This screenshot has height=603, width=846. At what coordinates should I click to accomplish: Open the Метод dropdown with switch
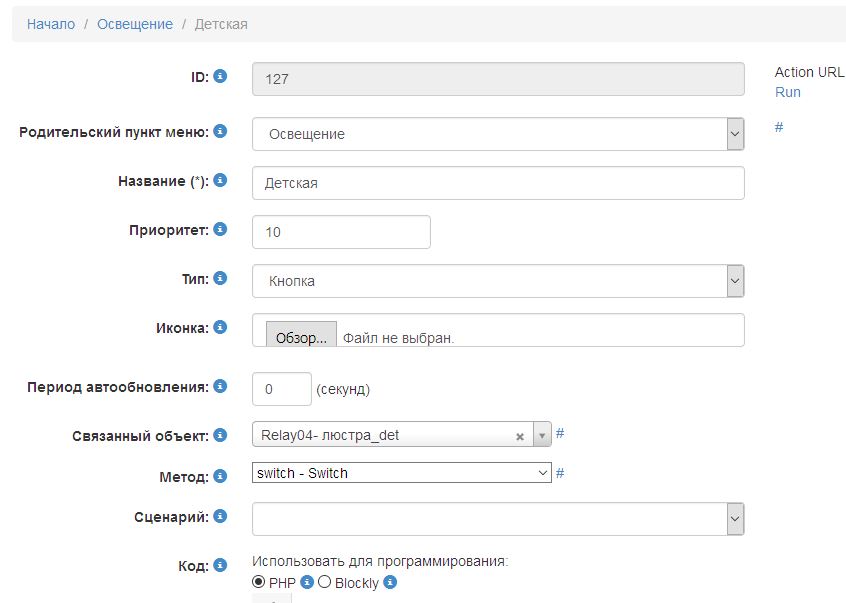pyautogui.click(x=401, y=473)
